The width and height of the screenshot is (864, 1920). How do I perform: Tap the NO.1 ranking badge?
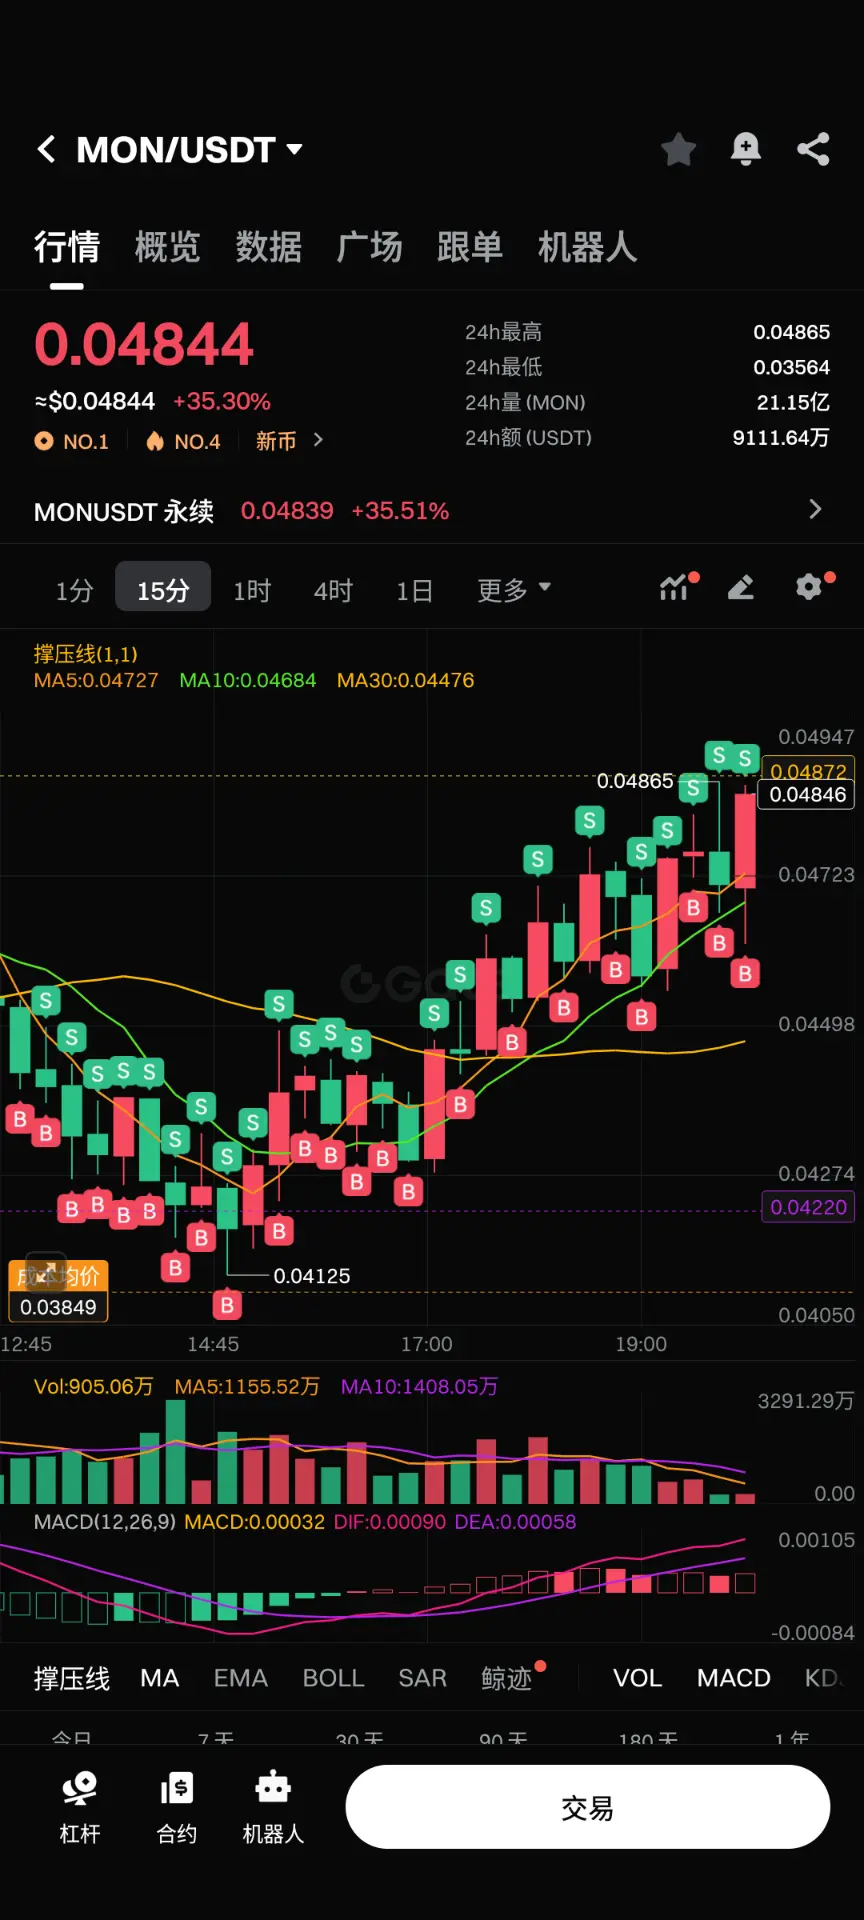(72, 441)
